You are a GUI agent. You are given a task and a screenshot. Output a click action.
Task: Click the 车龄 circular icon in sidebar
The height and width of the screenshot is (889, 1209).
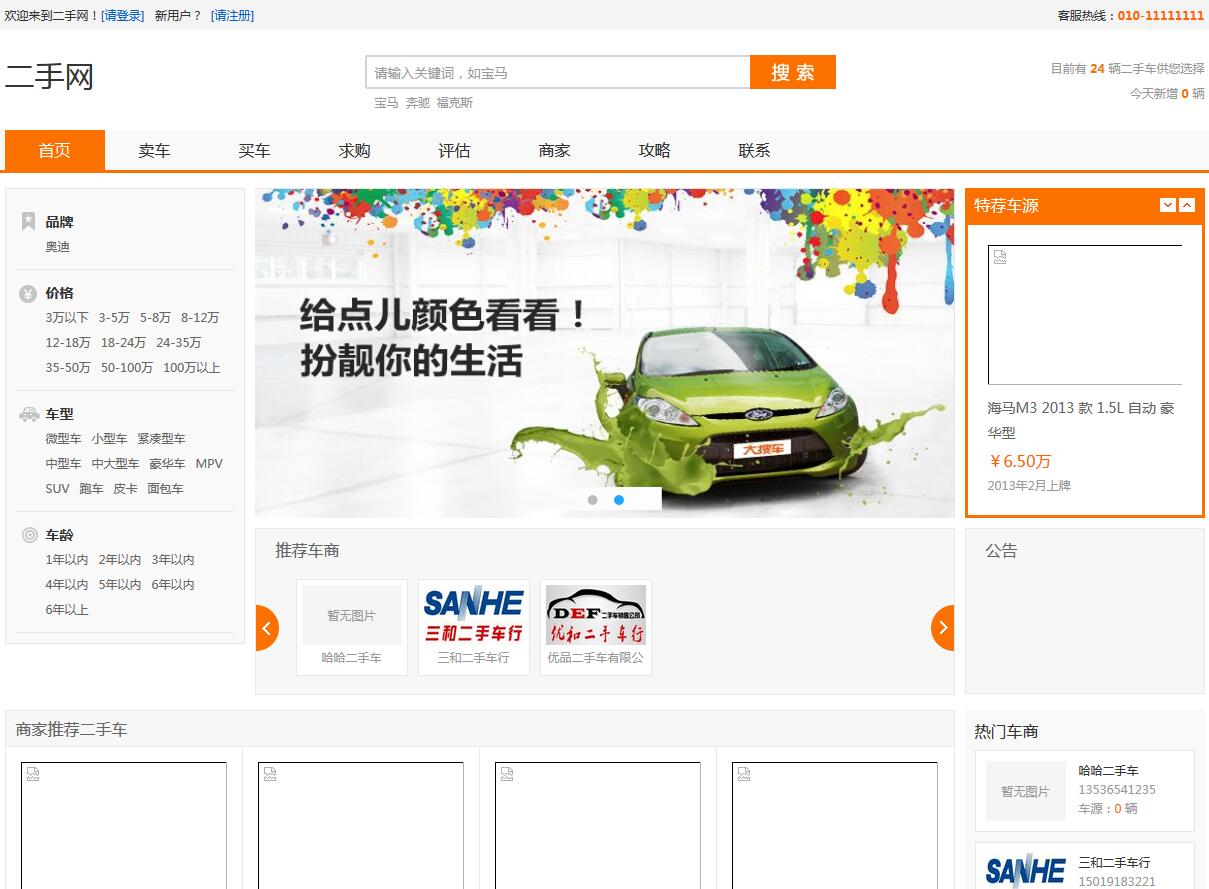pyautogui.click(x=29, y=535)
